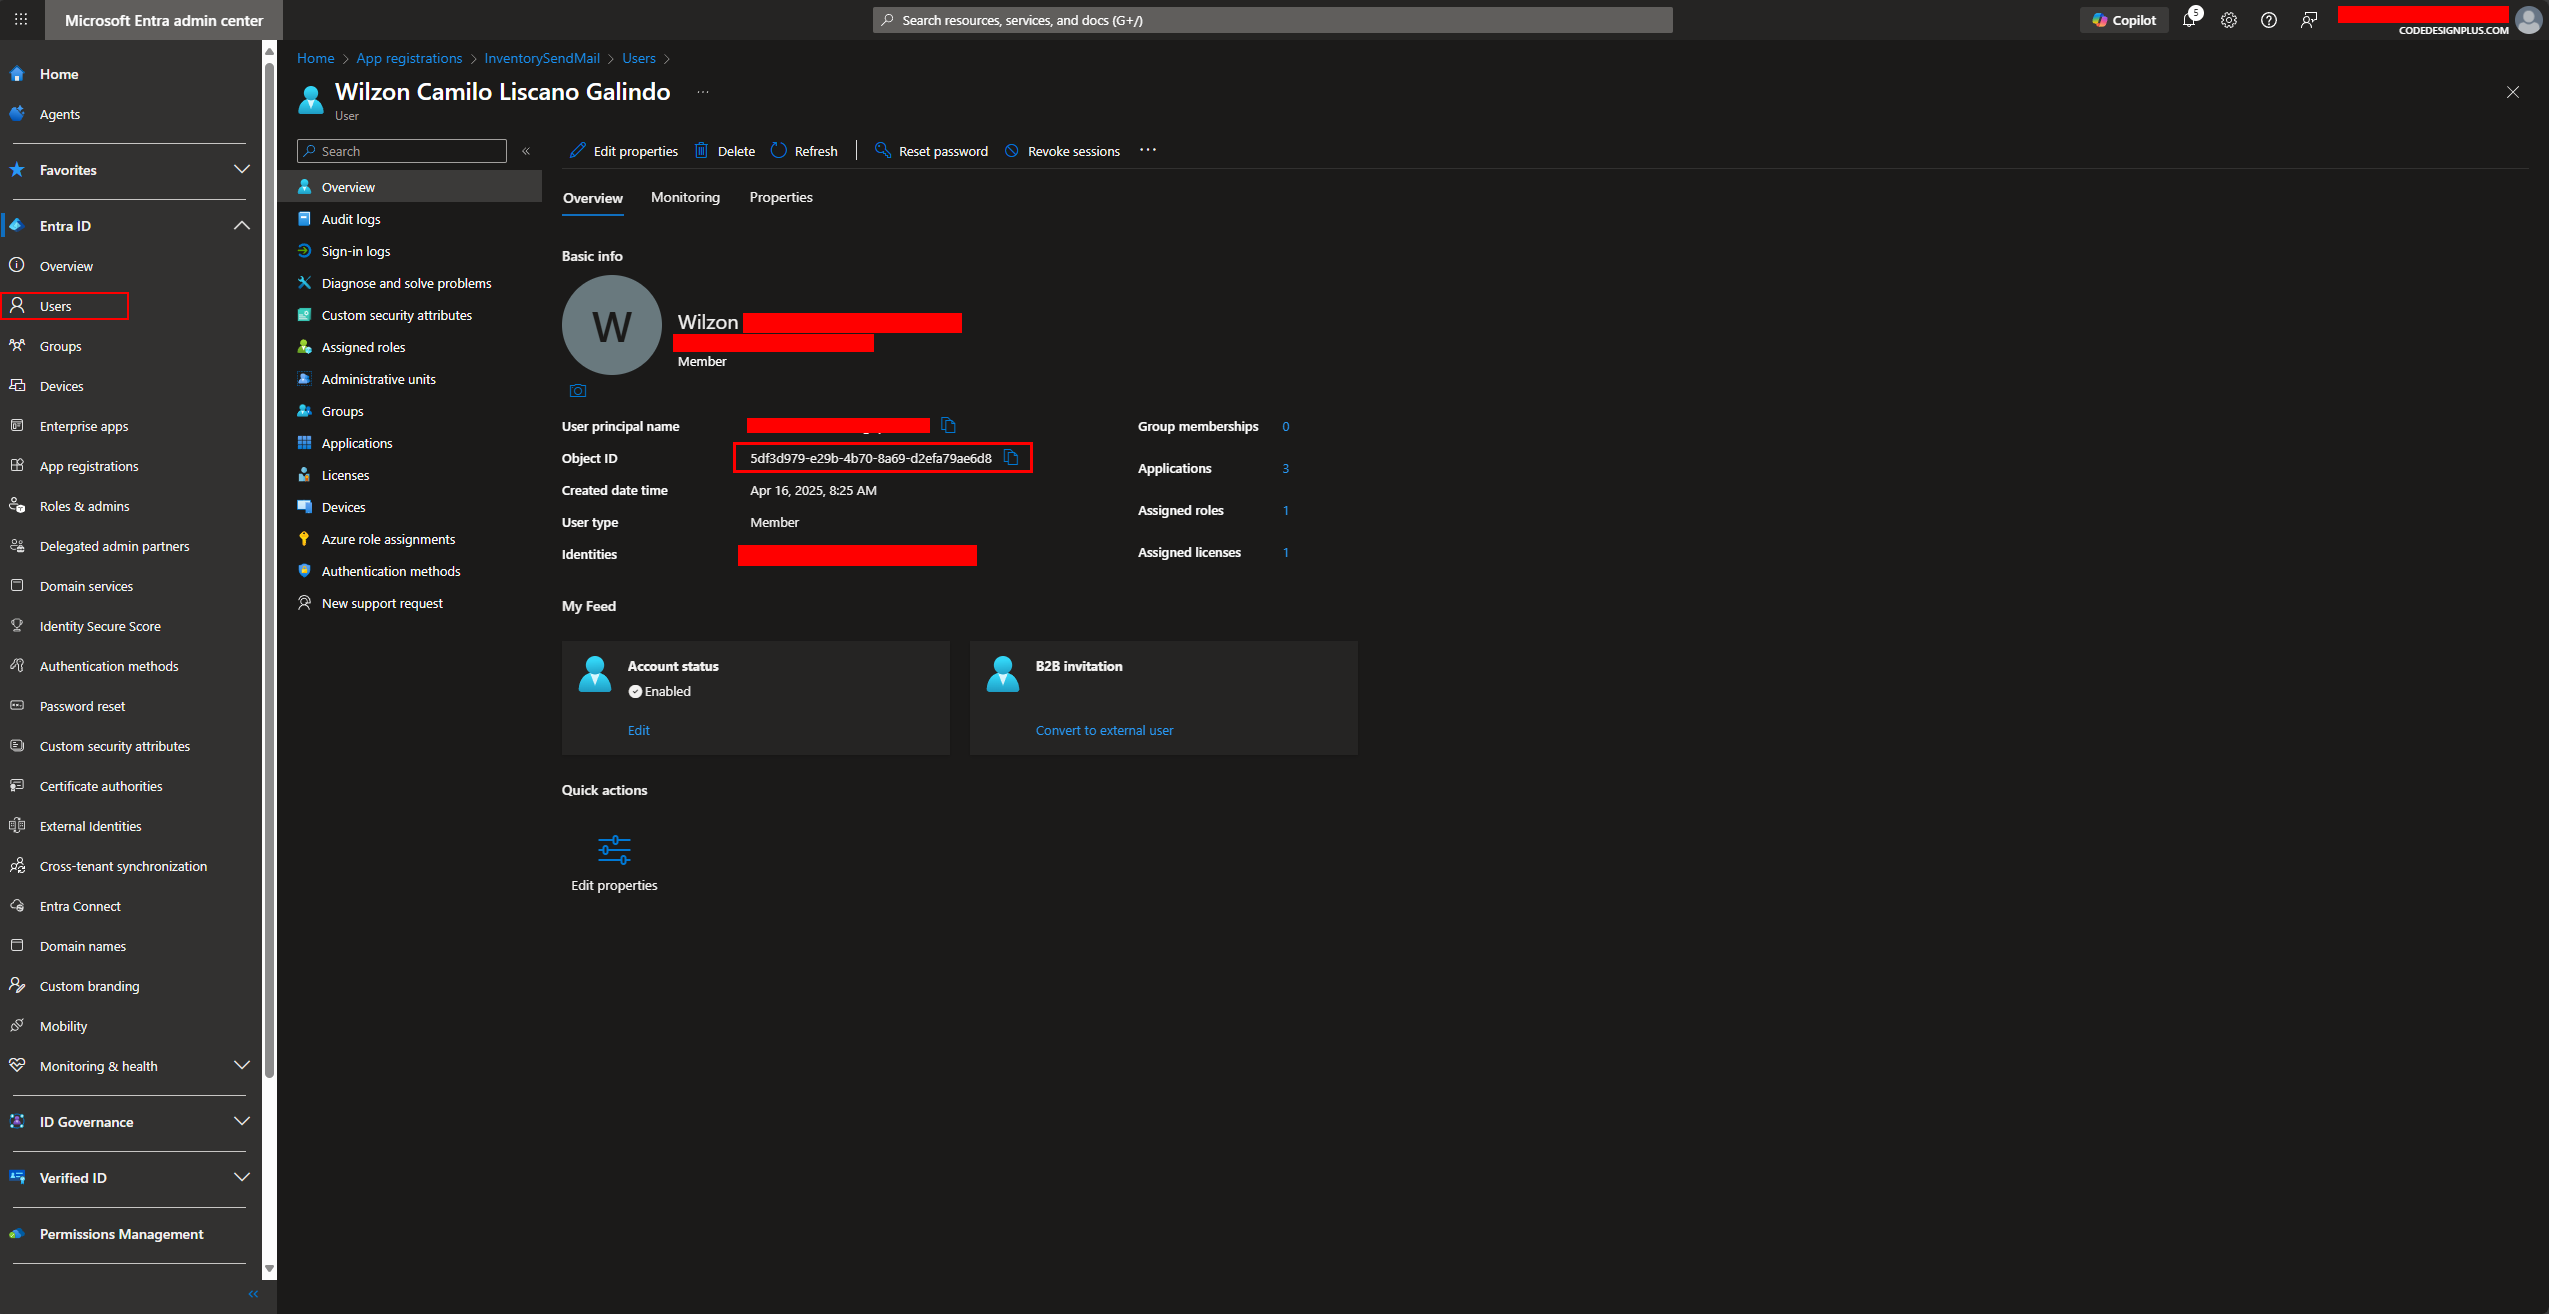Click Reset password

[931, 151]
